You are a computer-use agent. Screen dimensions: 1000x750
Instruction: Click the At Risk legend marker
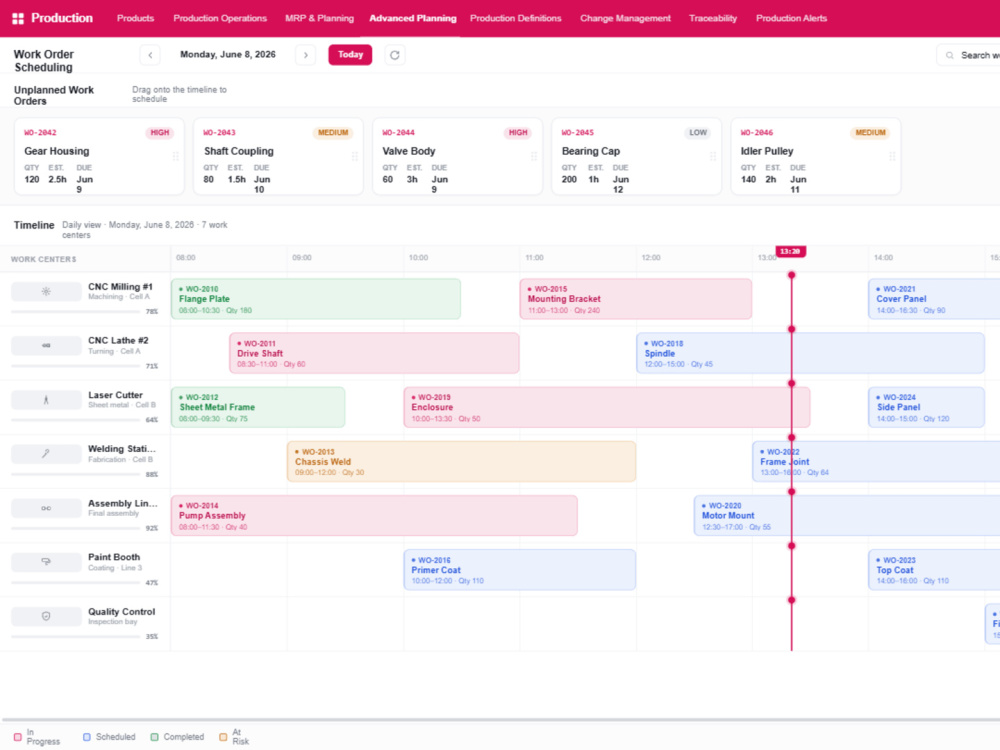(x=223, y=737)
